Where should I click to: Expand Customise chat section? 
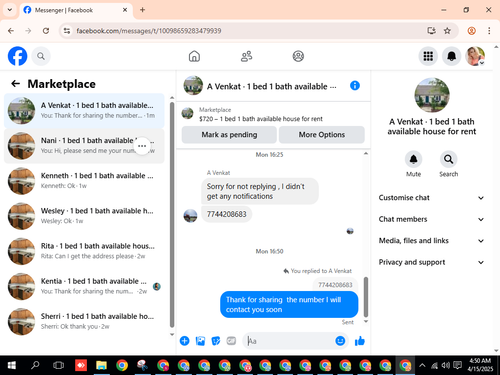click(x=431, y=198)
